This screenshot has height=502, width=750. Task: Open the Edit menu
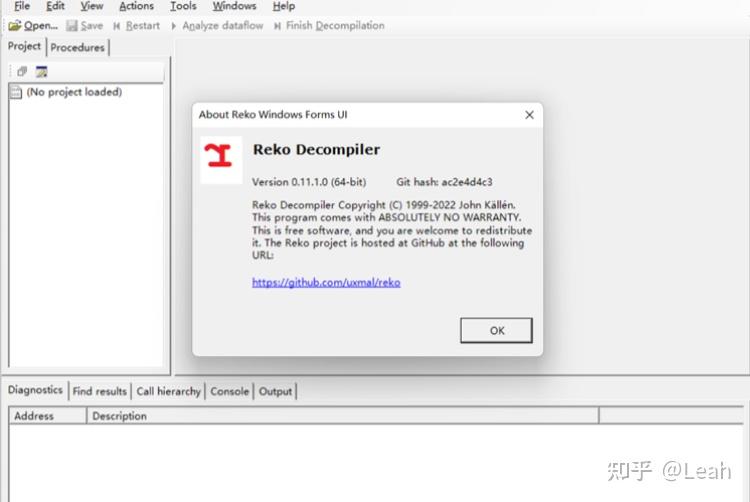click(x=55, y=6)
